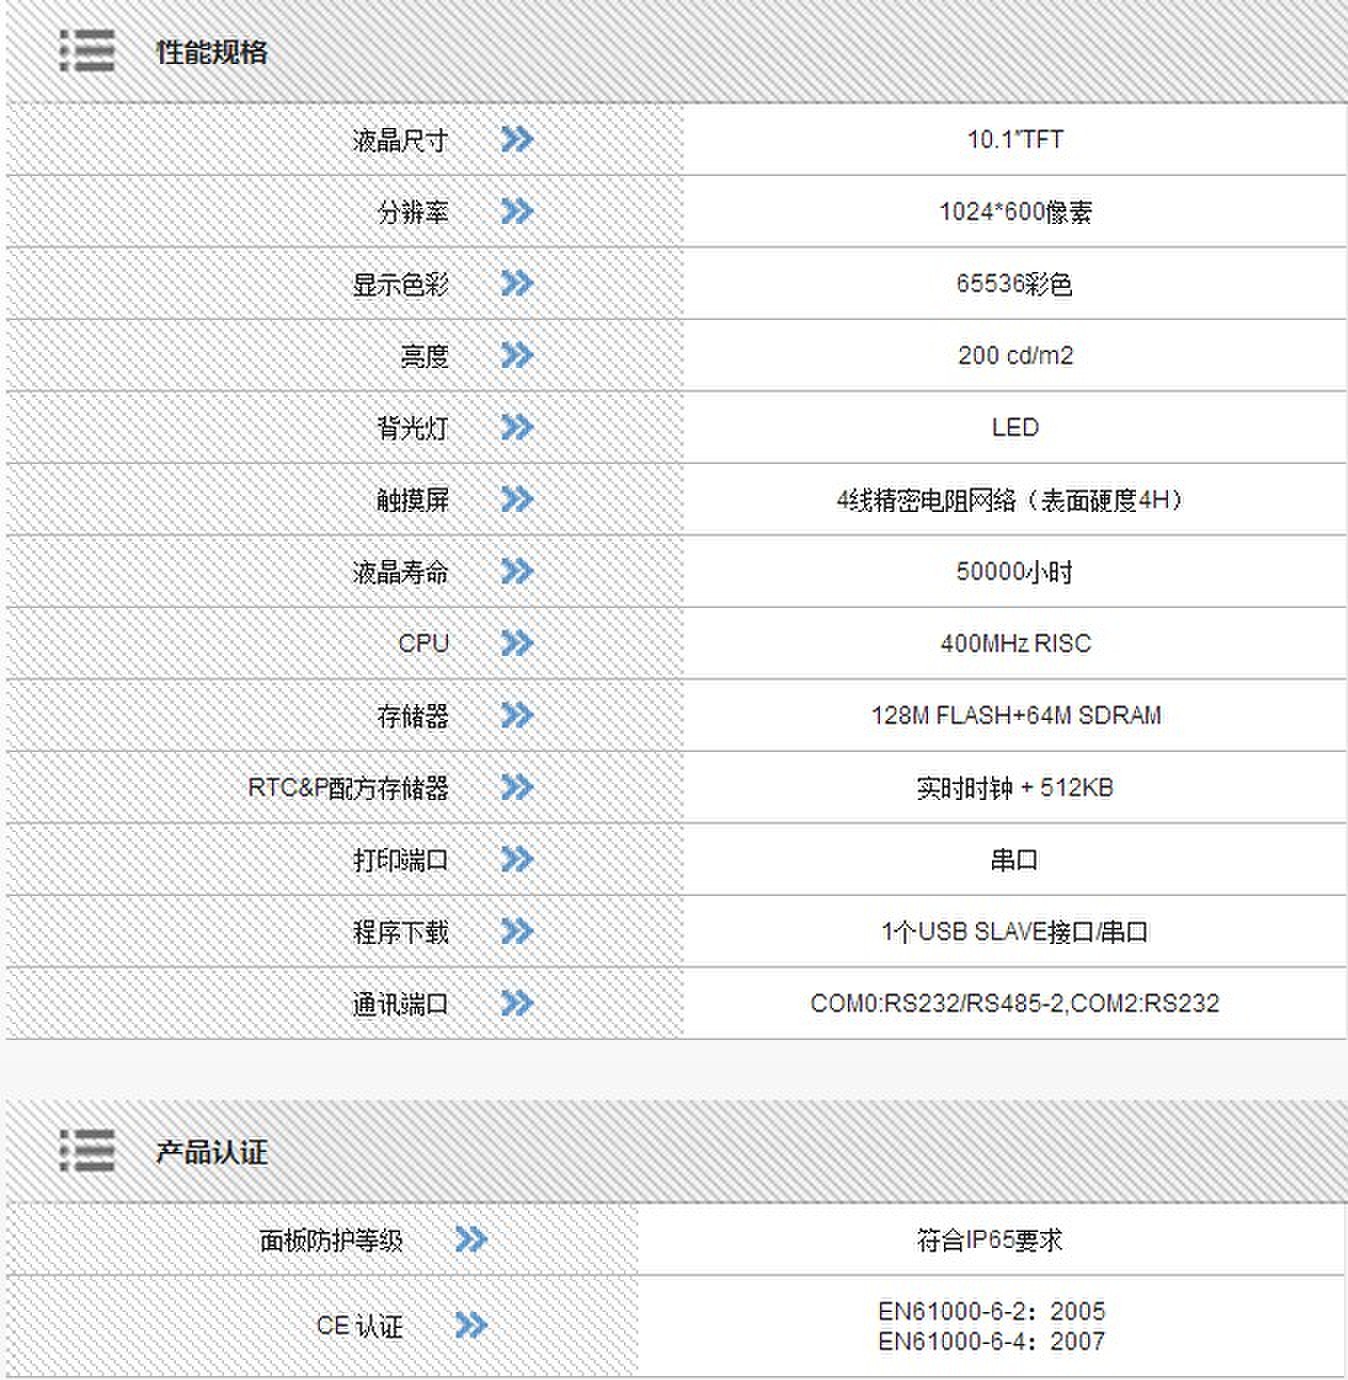Click the double-arrow icon in 亮度 row
This screenshot has height=1380, width=1348.
pyautogui.click(x=517, y=355)
